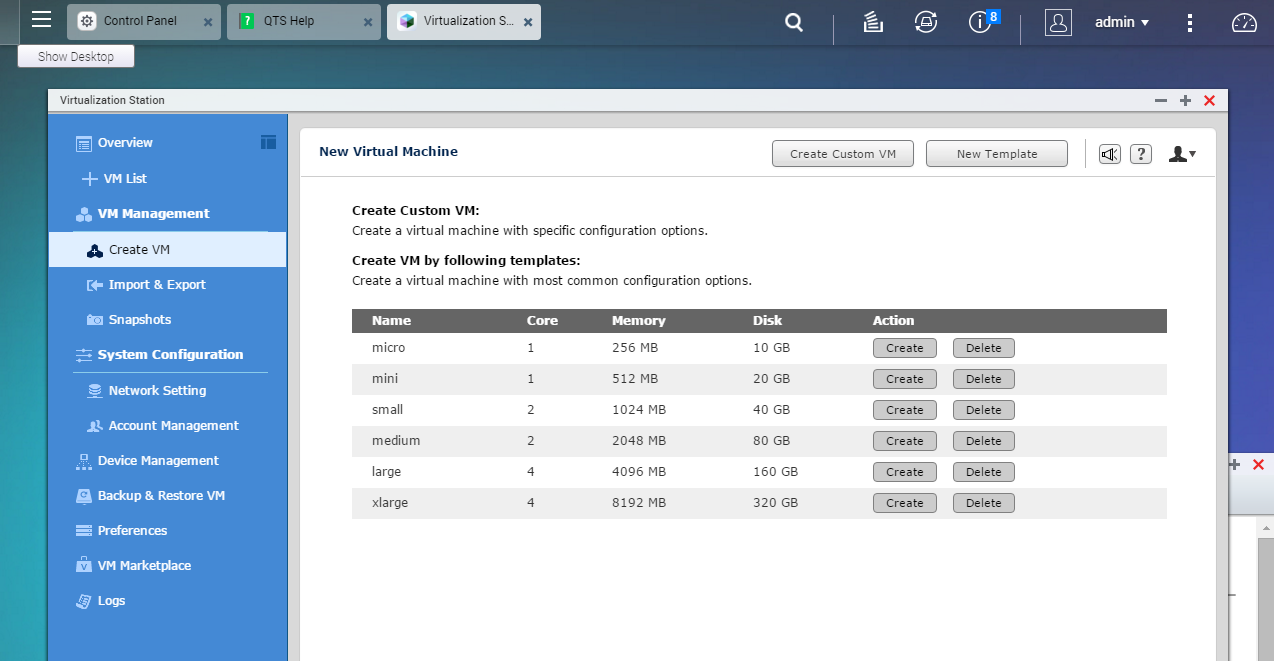The height and width of the screenshot is (661, 1274).
Task: Delete the medium template
Action: pyautogui.click(x=984, y=441)
